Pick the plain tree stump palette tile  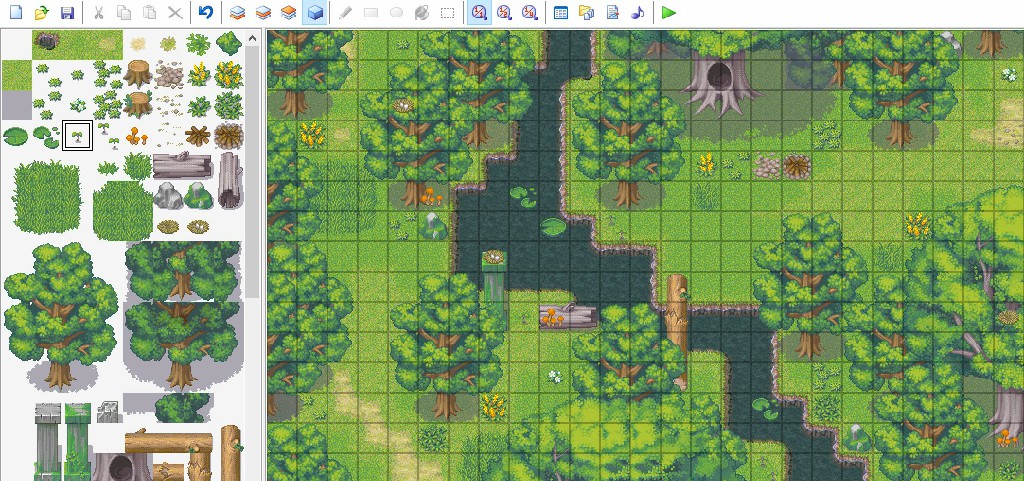pyautogui.click(x=138, y=74)
